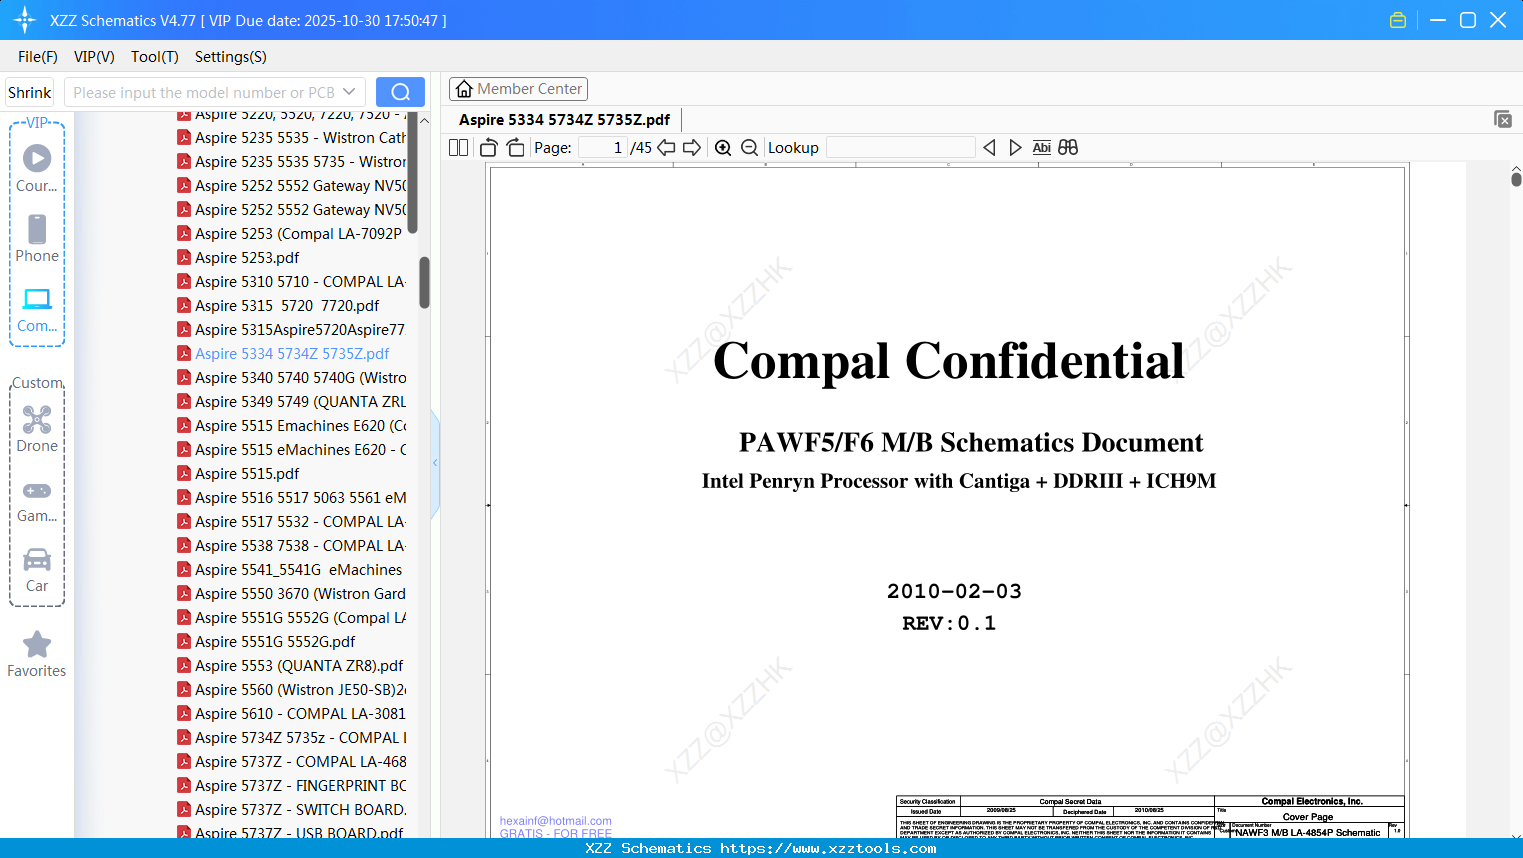The width and height of the screenshot is (1523, 858).
Task: Close the document tab with top-right icon
Action: [x=1503, y=119]
